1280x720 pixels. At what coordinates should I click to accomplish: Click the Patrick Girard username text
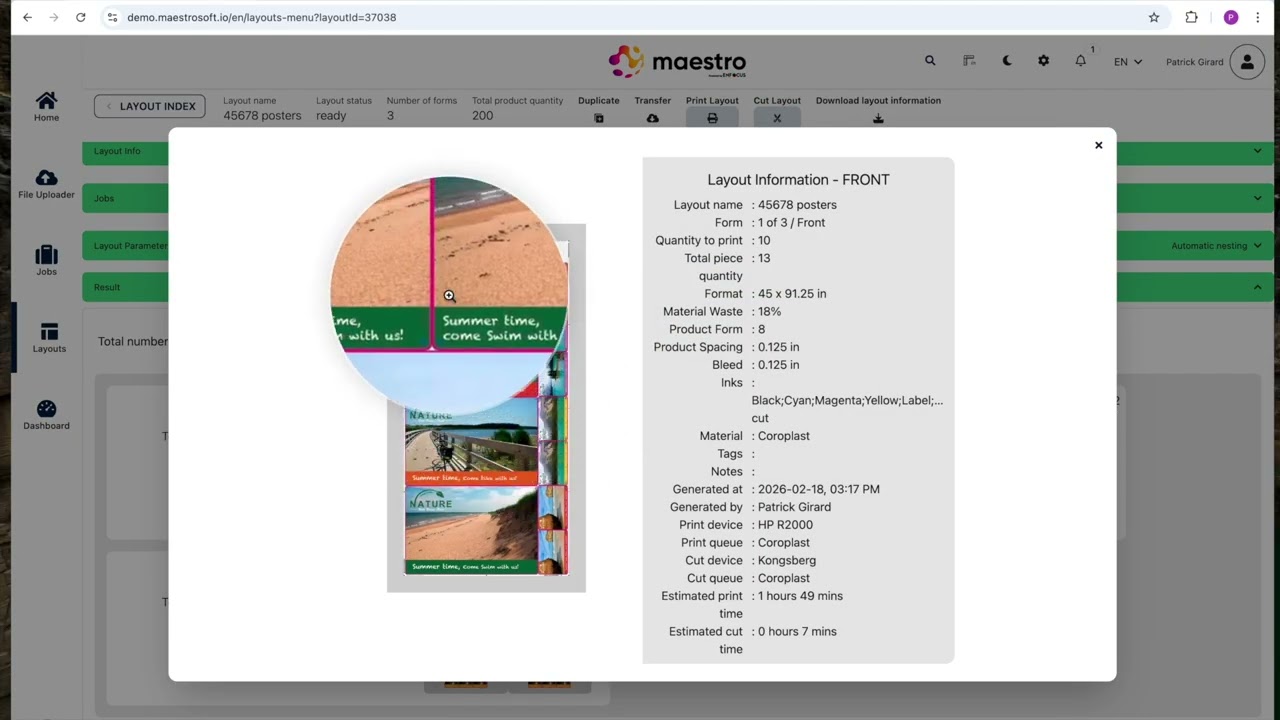coord(1194,62)
